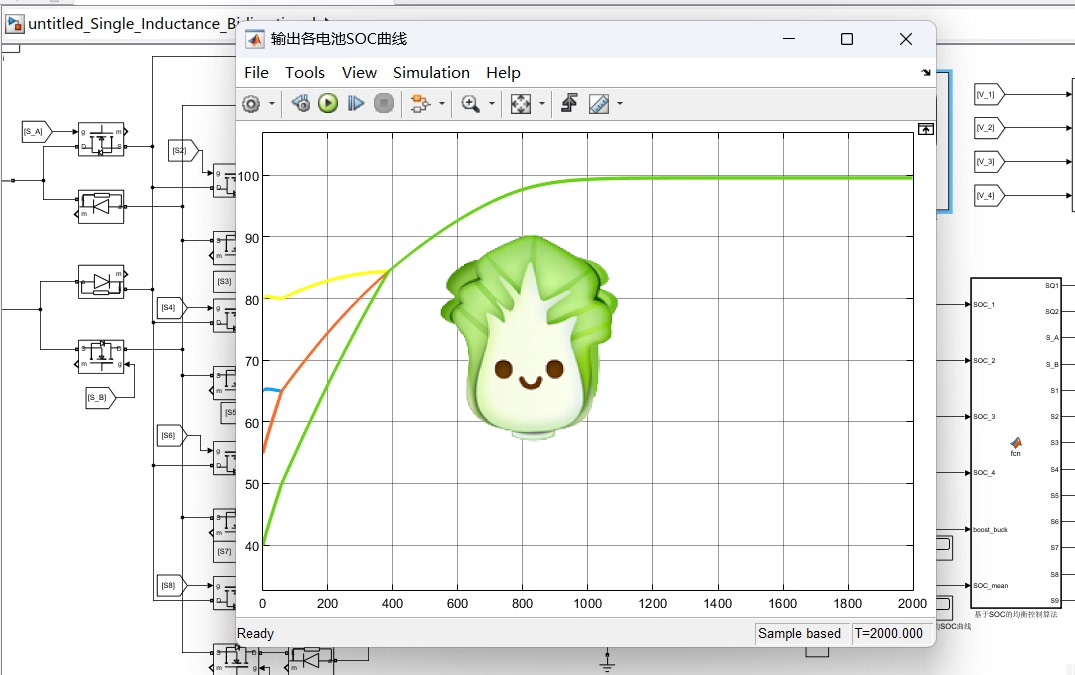Select the [V_3] From block

tap(989, 162)
